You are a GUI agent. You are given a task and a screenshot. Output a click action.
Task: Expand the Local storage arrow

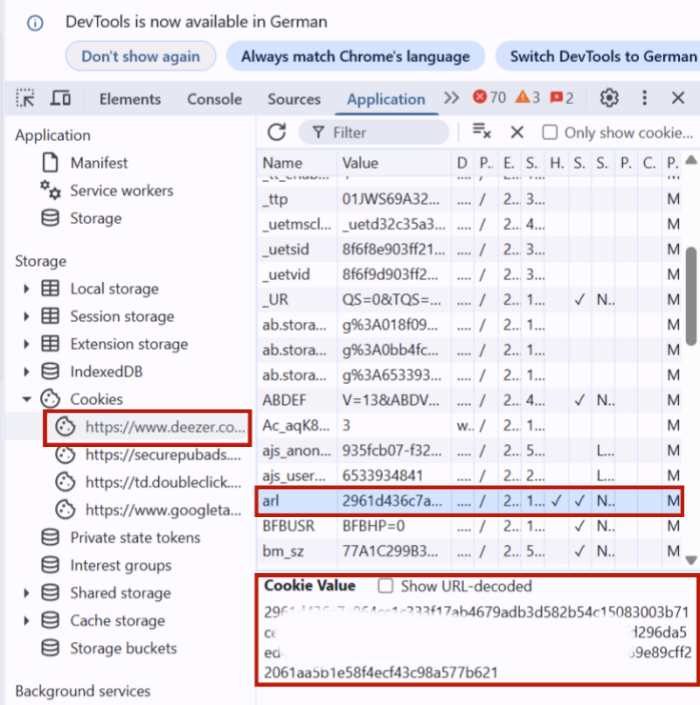click(26, 289)
